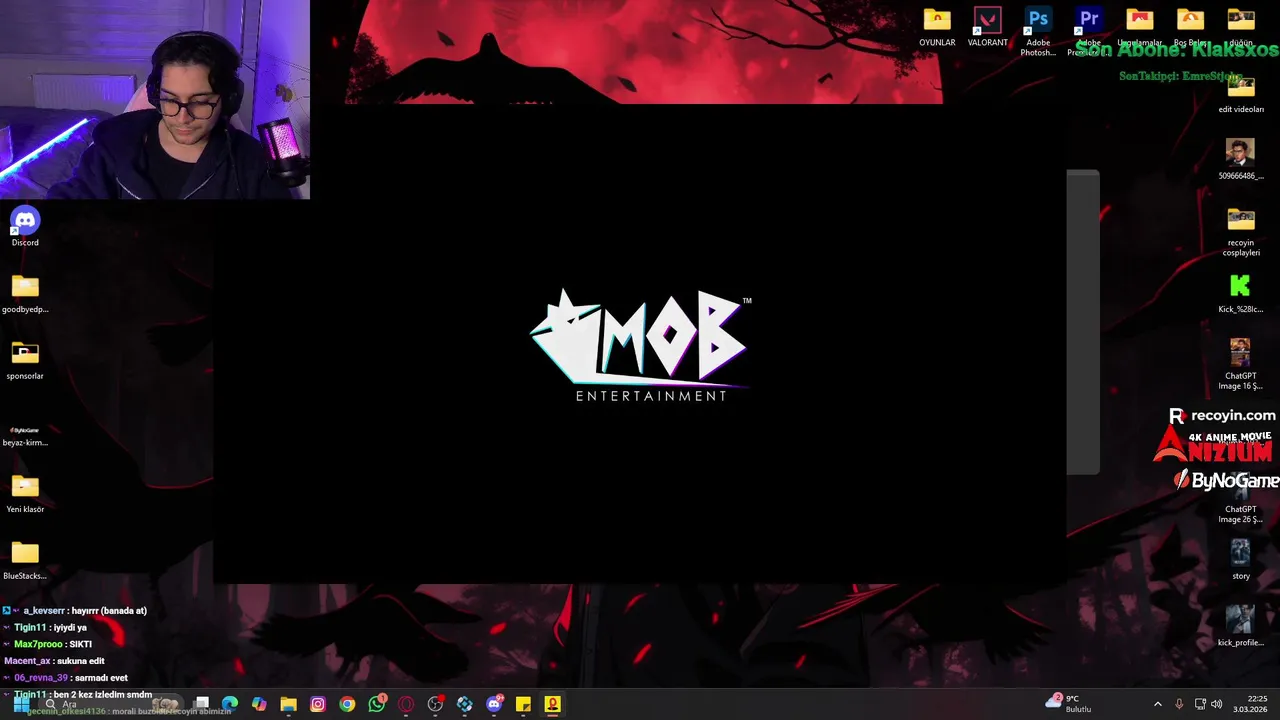
Task: Open the Uygulamalar folder
Action: pos(1139,27)
